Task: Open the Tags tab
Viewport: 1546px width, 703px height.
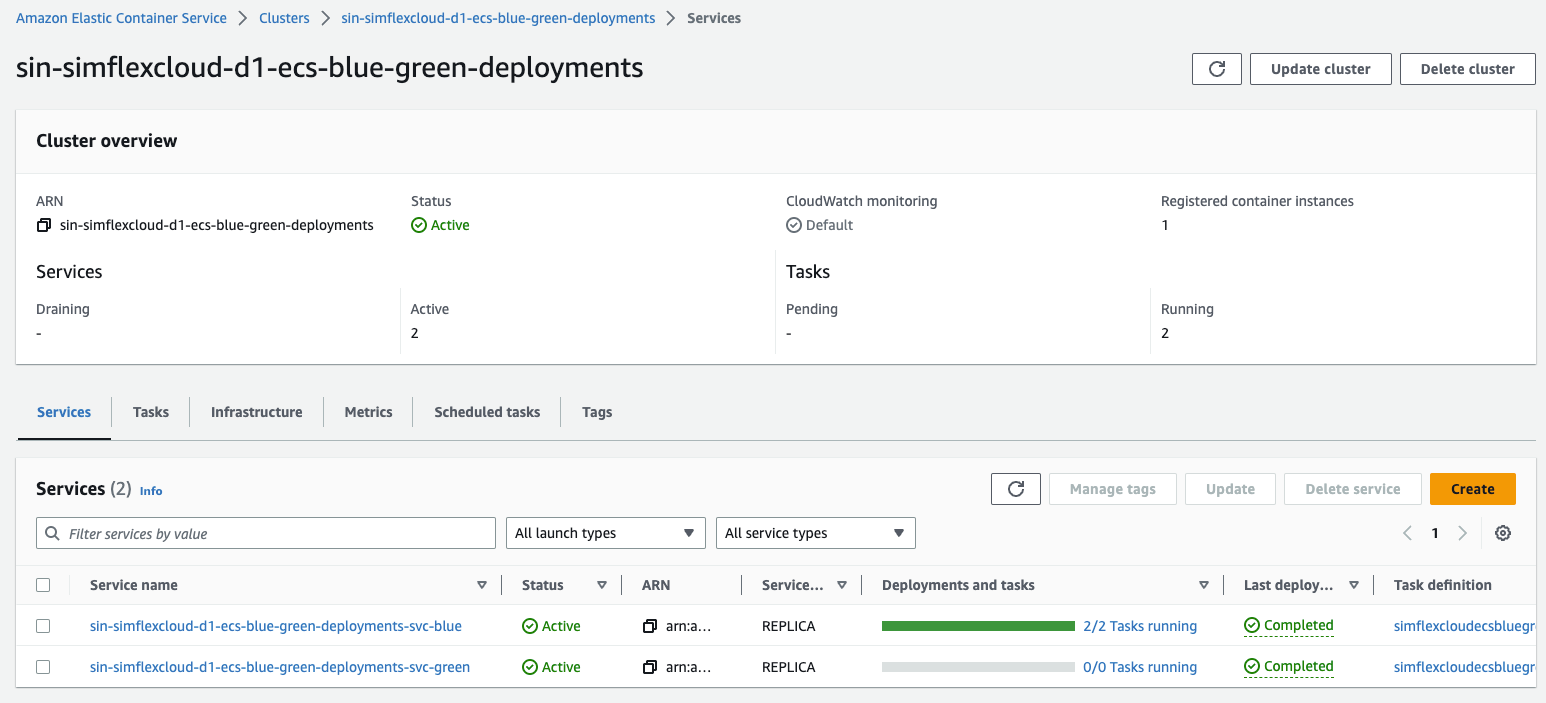Action: pyautogui.click(x=597, y=412)
